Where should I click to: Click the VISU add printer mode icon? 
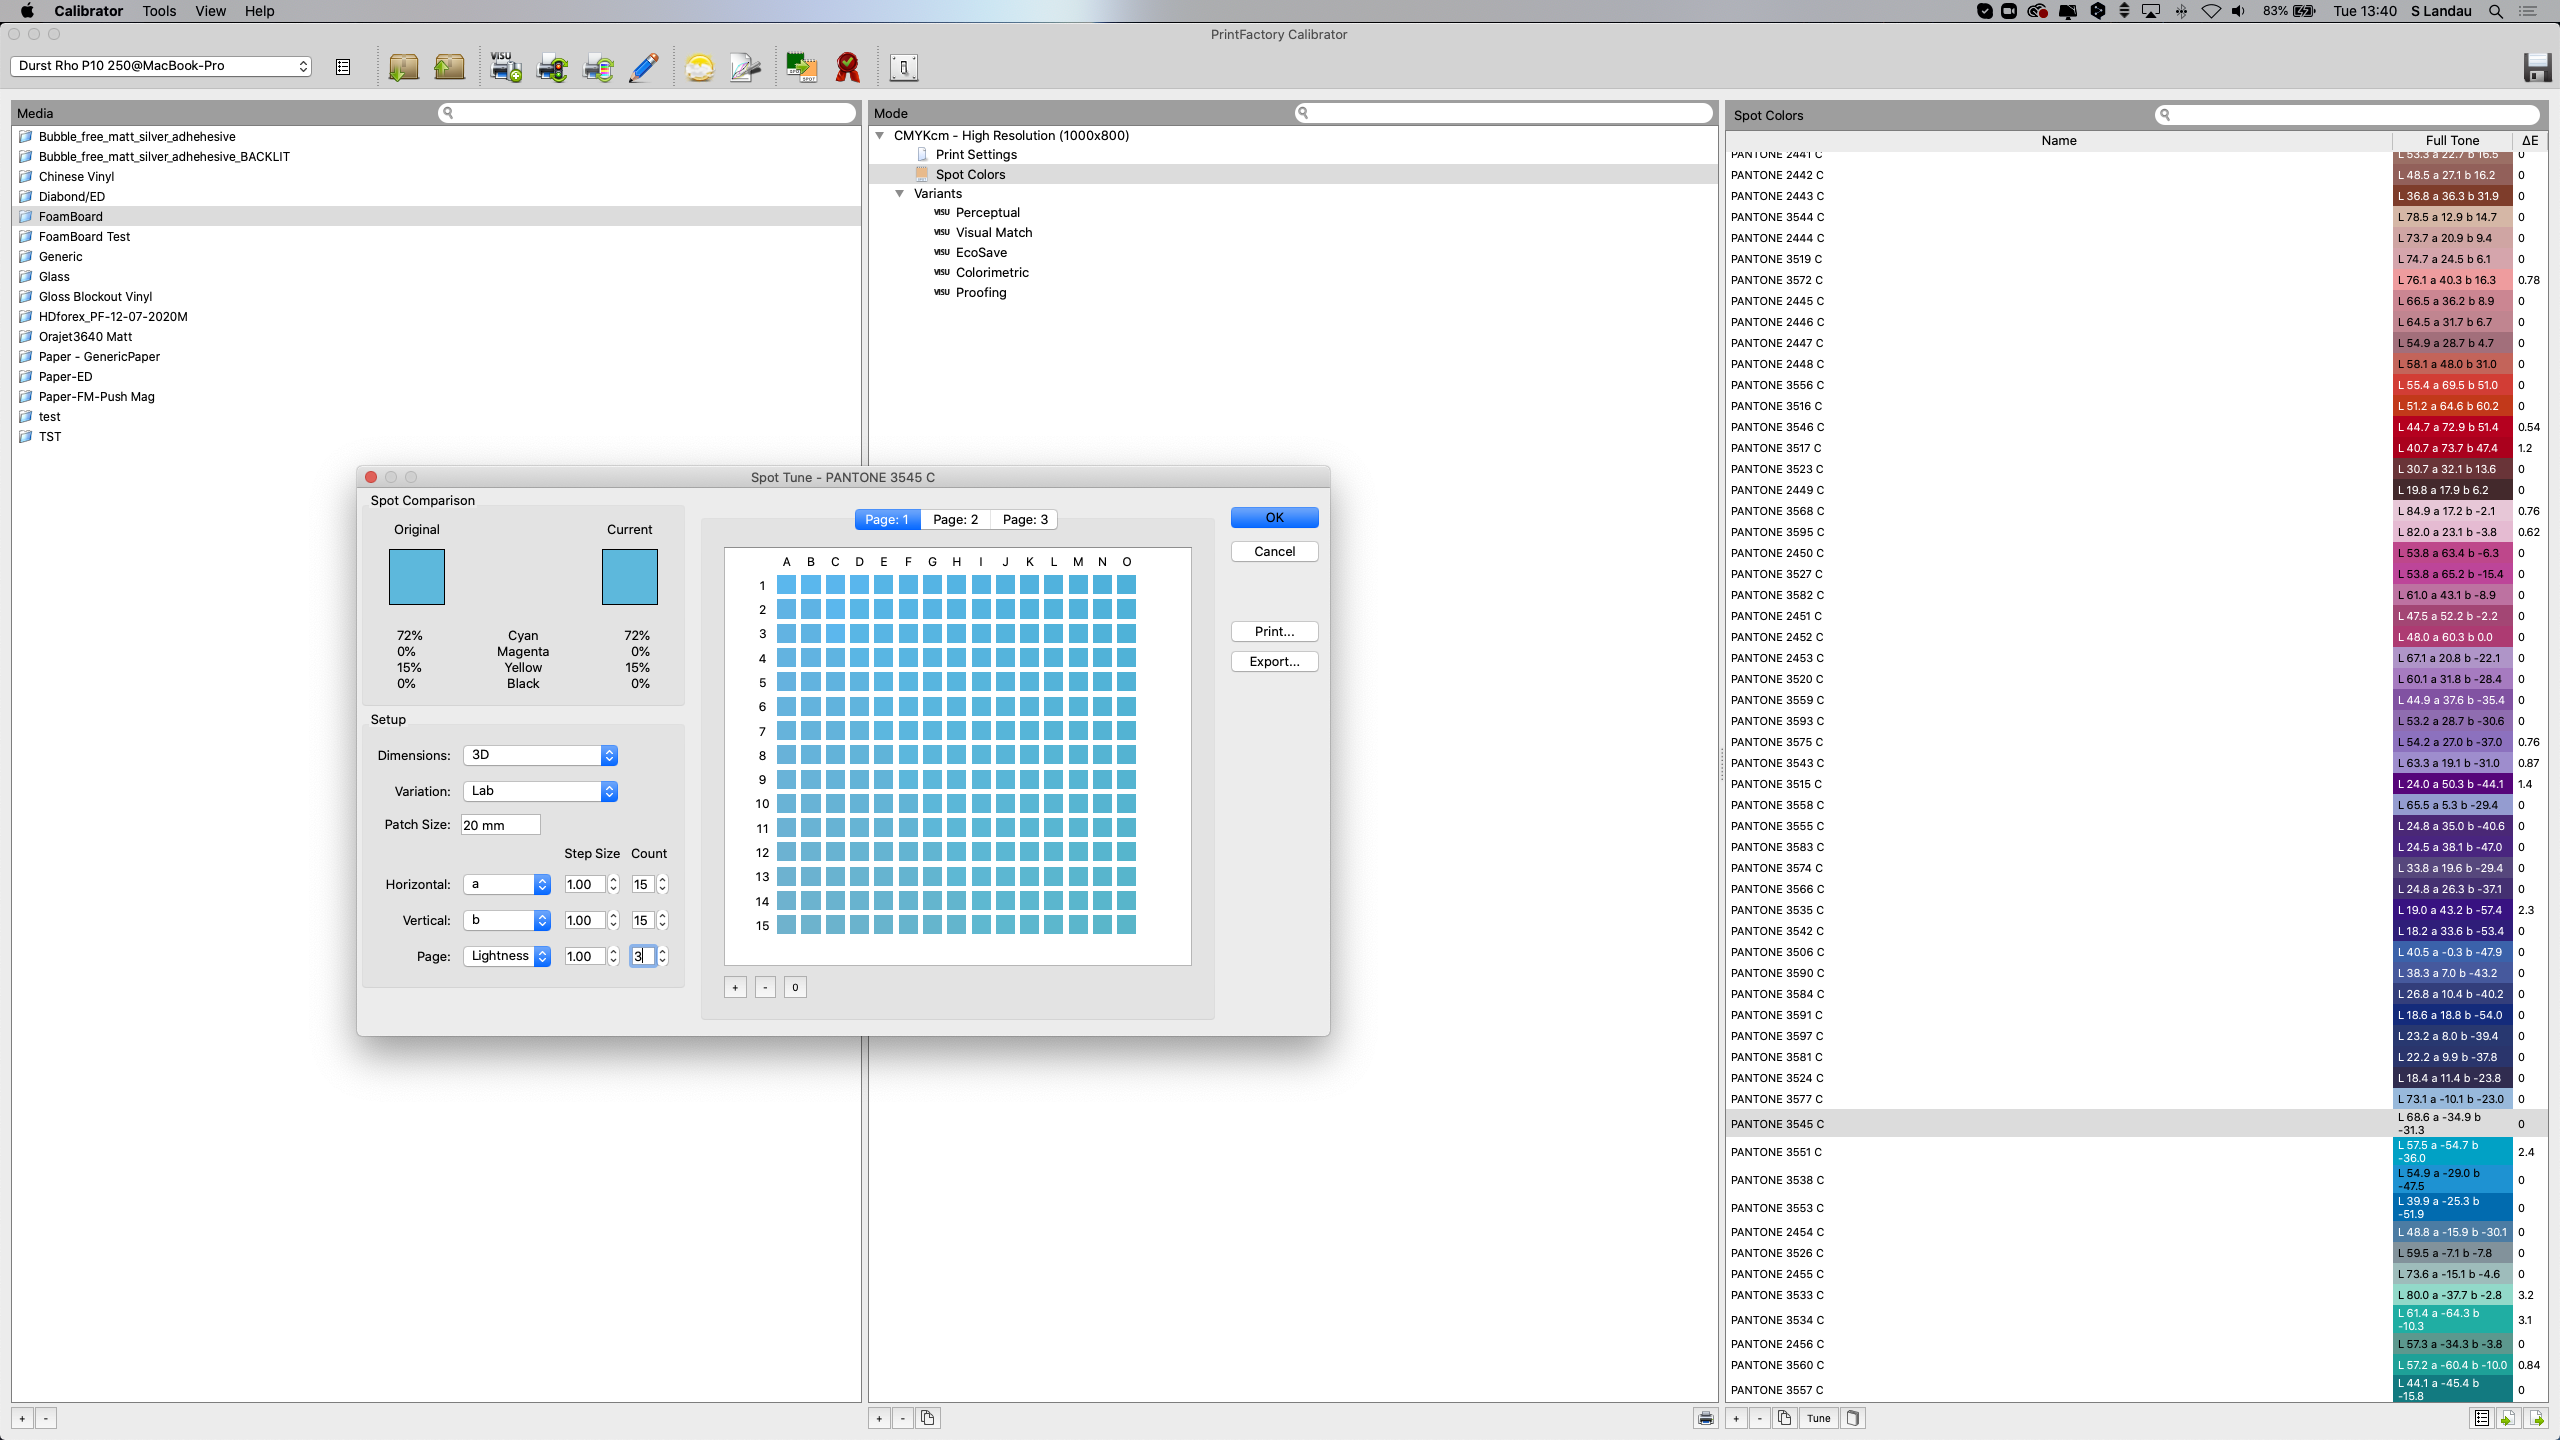506,67
